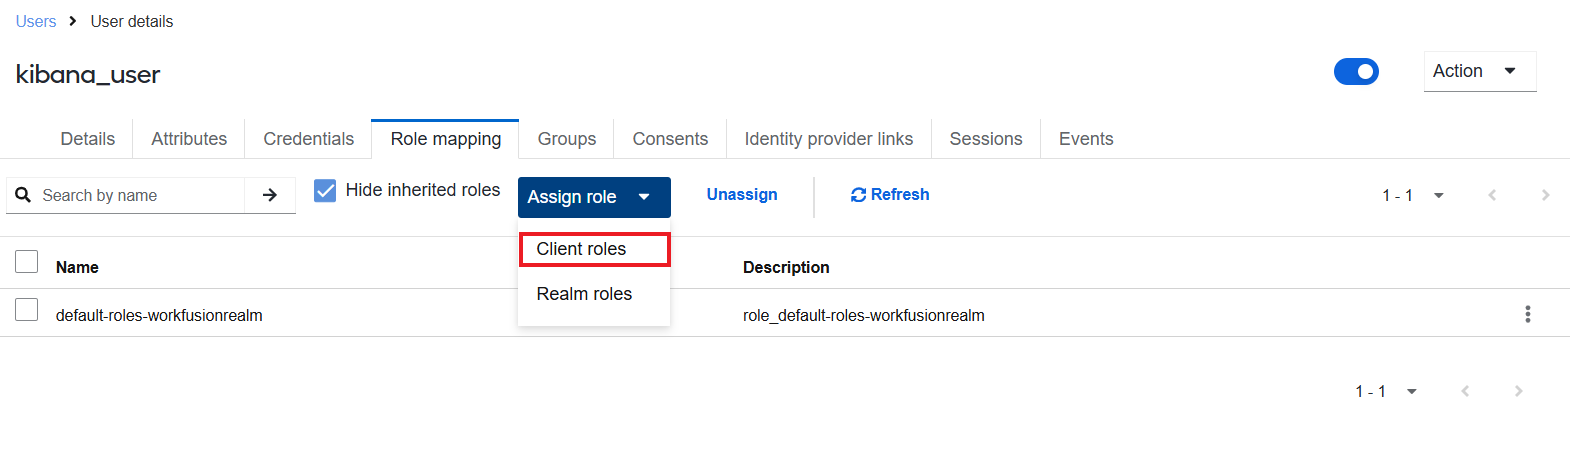Switch to the Credentials tab
This screenshot has height=461, width=1570.
point(308,139)
